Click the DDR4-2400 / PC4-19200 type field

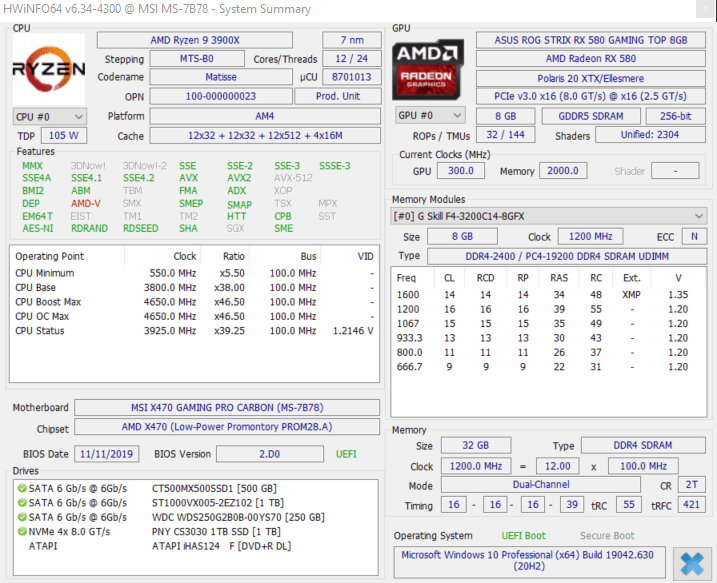(567, 256)
